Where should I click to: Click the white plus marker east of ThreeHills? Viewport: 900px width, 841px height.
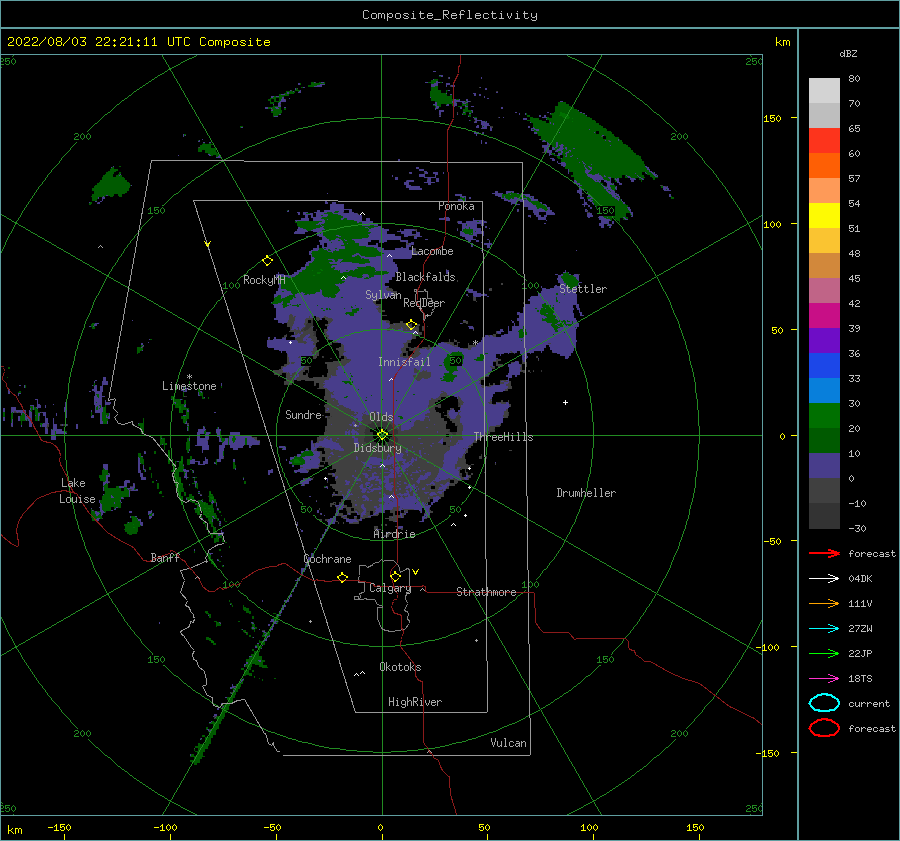[565, 402]
